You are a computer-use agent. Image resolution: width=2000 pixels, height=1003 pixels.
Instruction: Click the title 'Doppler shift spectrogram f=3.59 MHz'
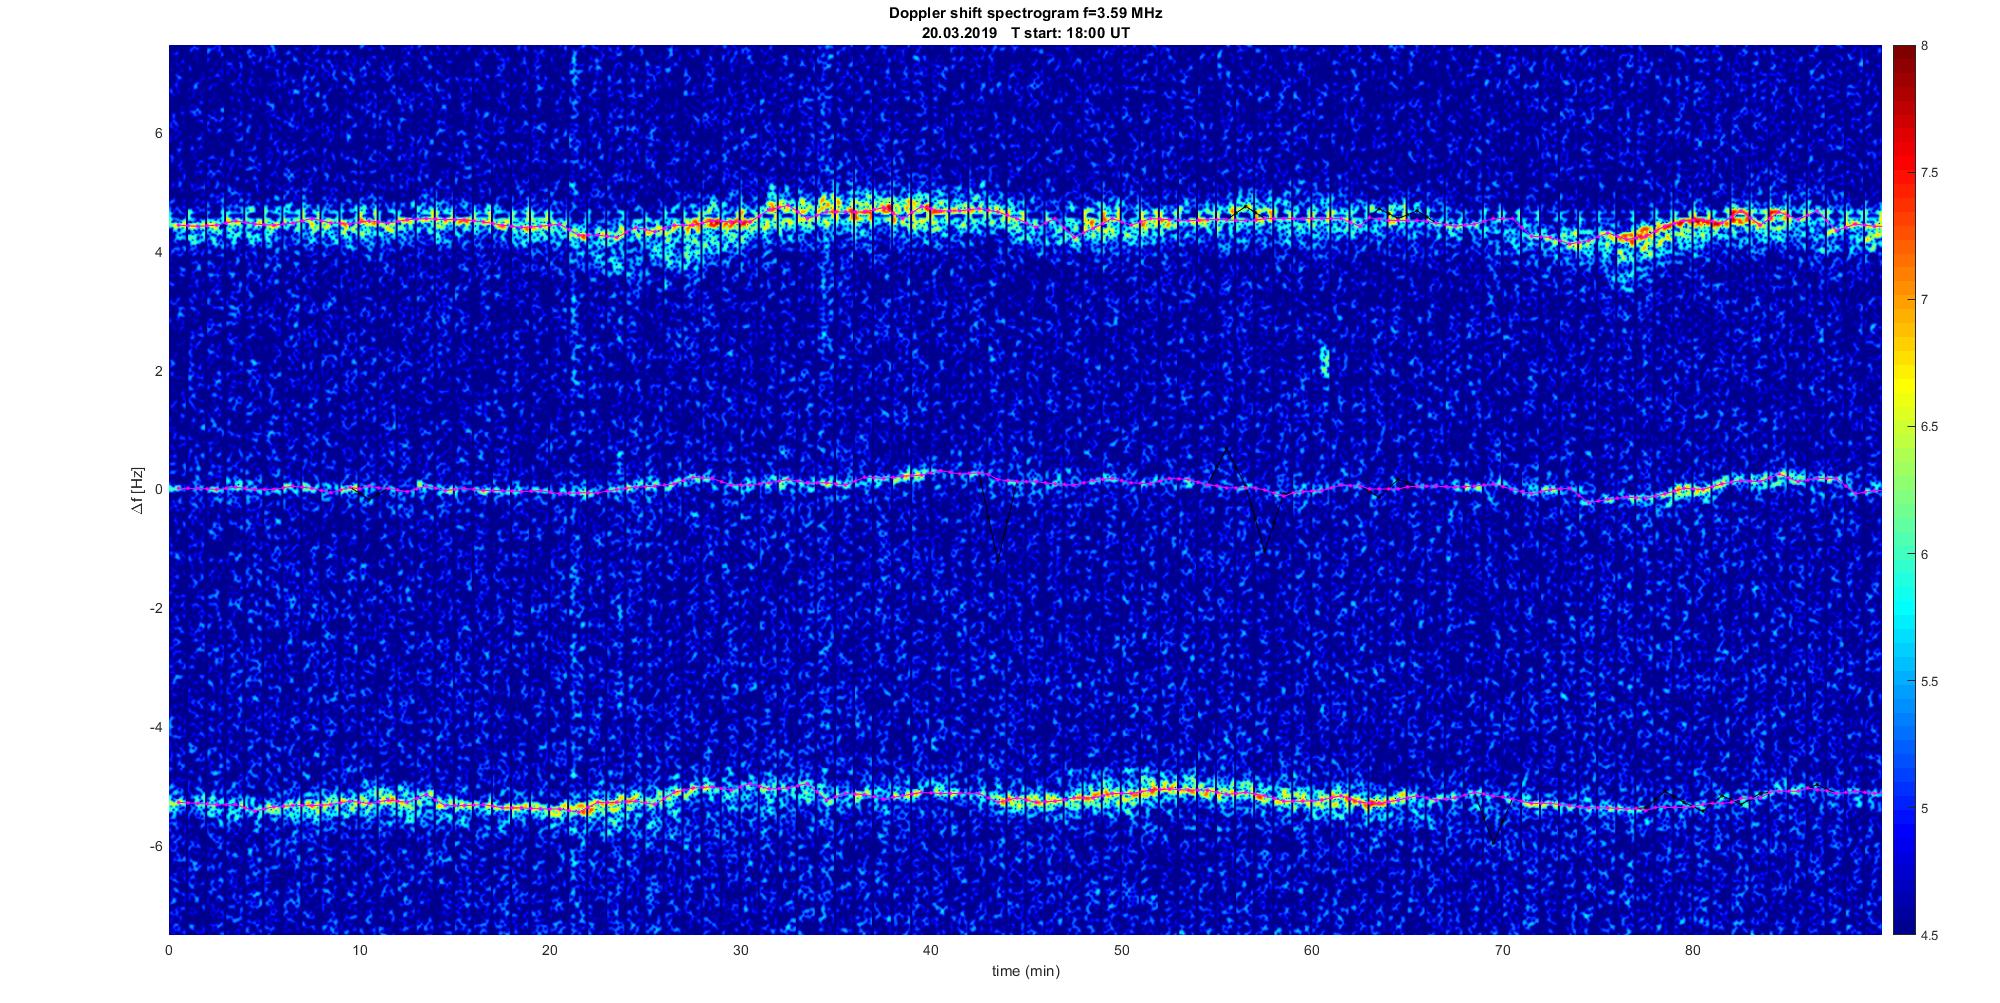(x=1025, y=13)
